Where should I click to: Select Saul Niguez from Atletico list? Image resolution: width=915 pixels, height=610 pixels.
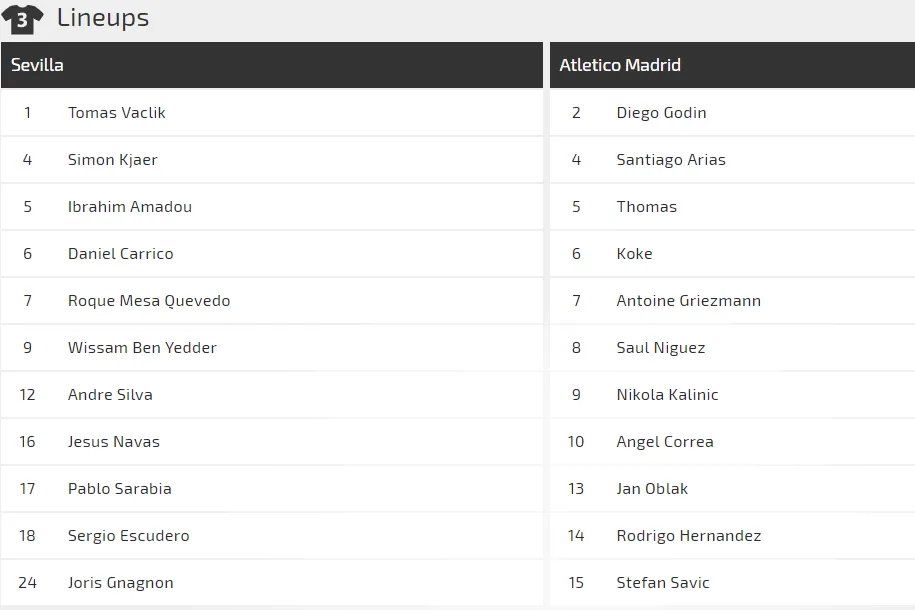point(661,348)
